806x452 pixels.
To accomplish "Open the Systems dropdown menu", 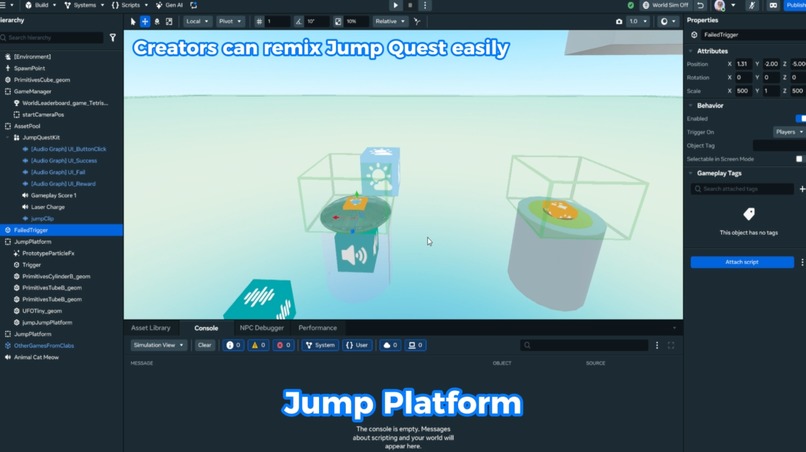I will point(84,5).
